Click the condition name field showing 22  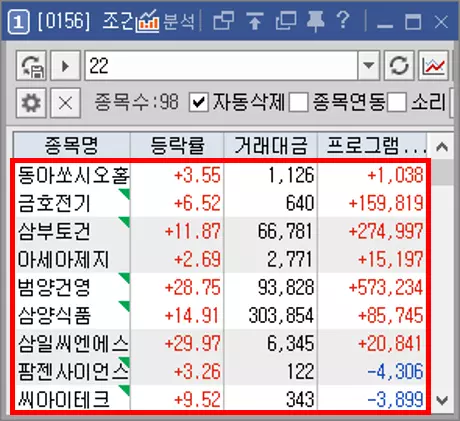tap(221, 66)
